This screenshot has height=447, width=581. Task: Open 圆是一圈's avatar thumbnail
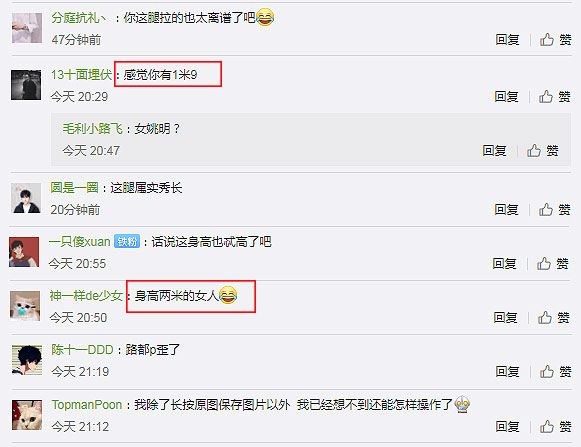click(x=26, y=198)
